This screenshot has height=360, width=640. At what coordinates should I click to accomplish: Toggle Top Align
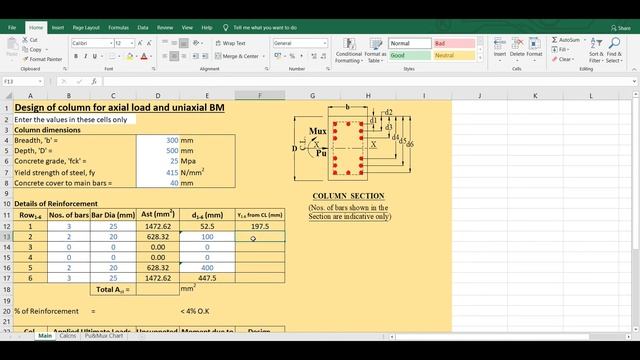pos(165,43)
